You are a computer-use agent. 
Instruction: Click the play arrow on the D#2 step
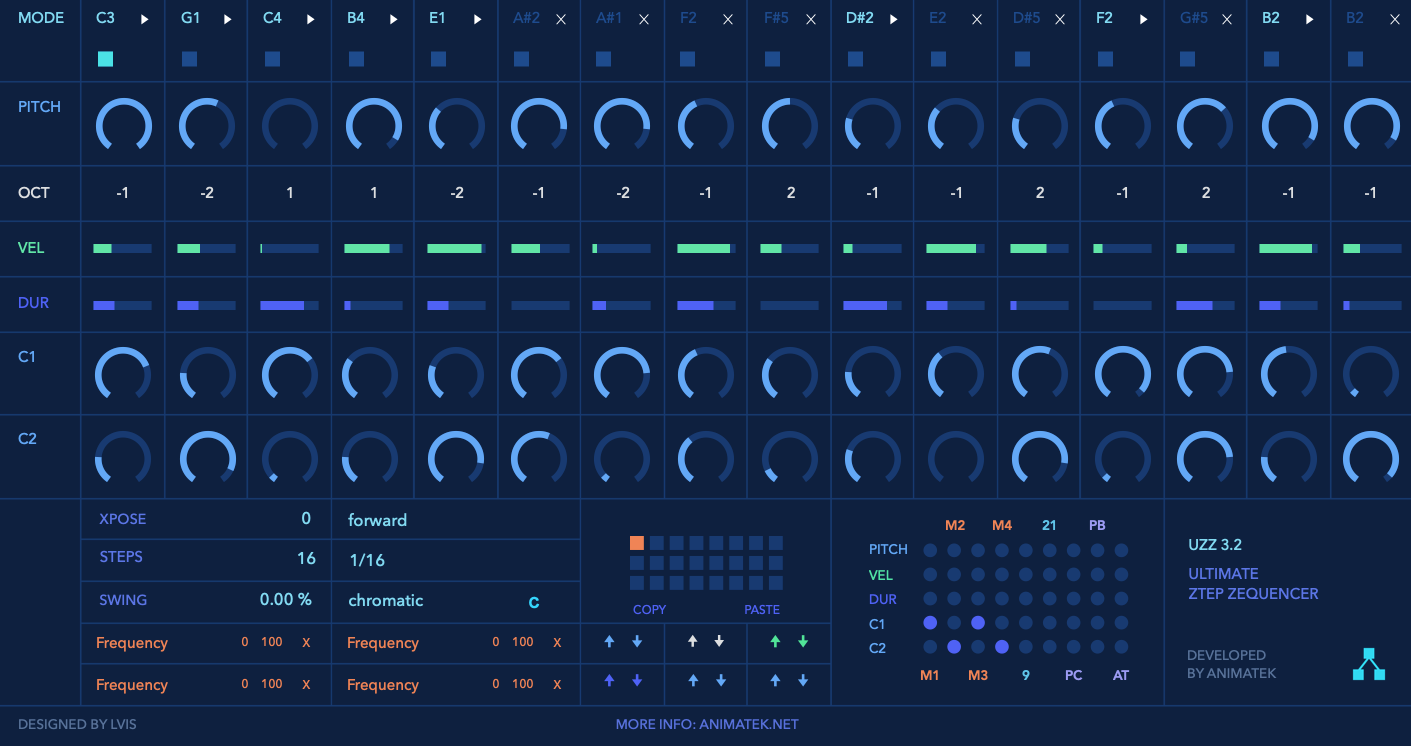click(893, 19)
